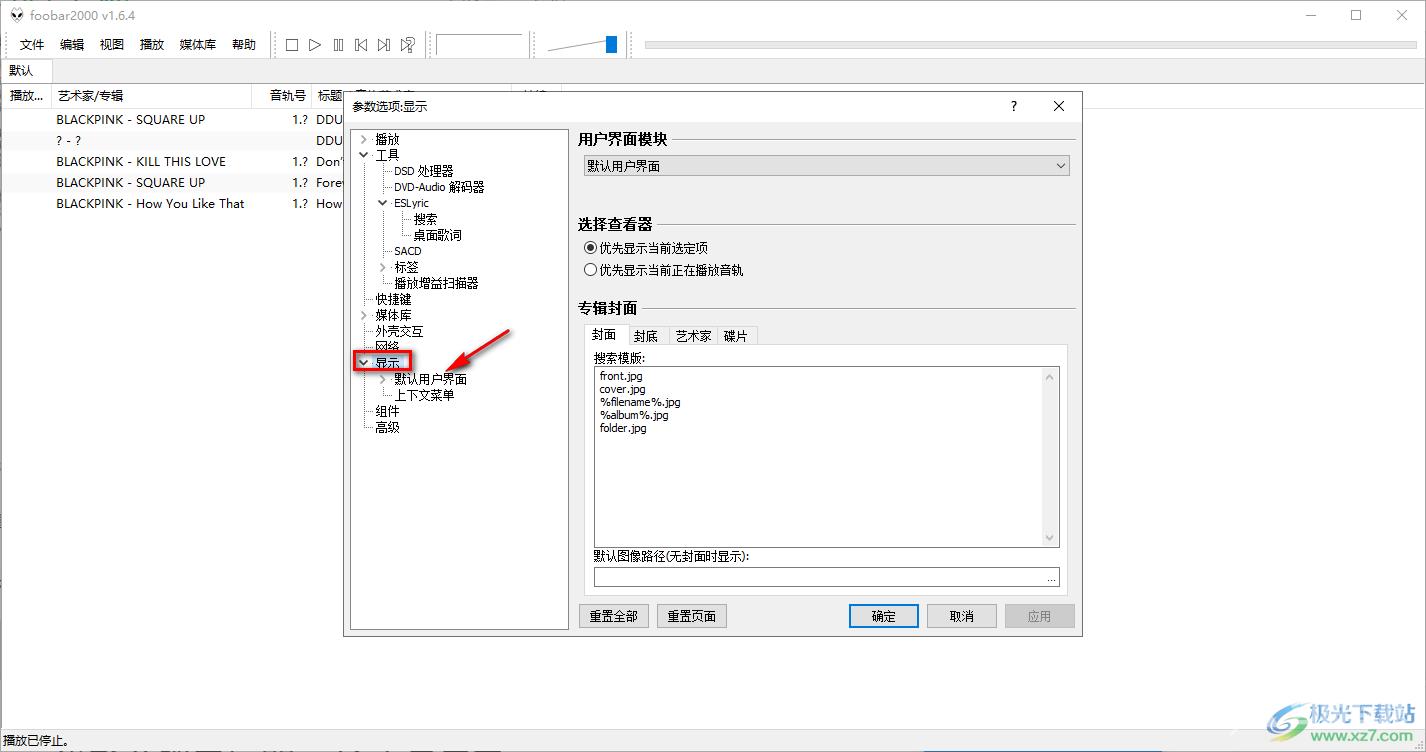The height and width of the screenshot is (752, 1426).
Task: Click the front.jpg template line
Action: (x=621, y=376)
